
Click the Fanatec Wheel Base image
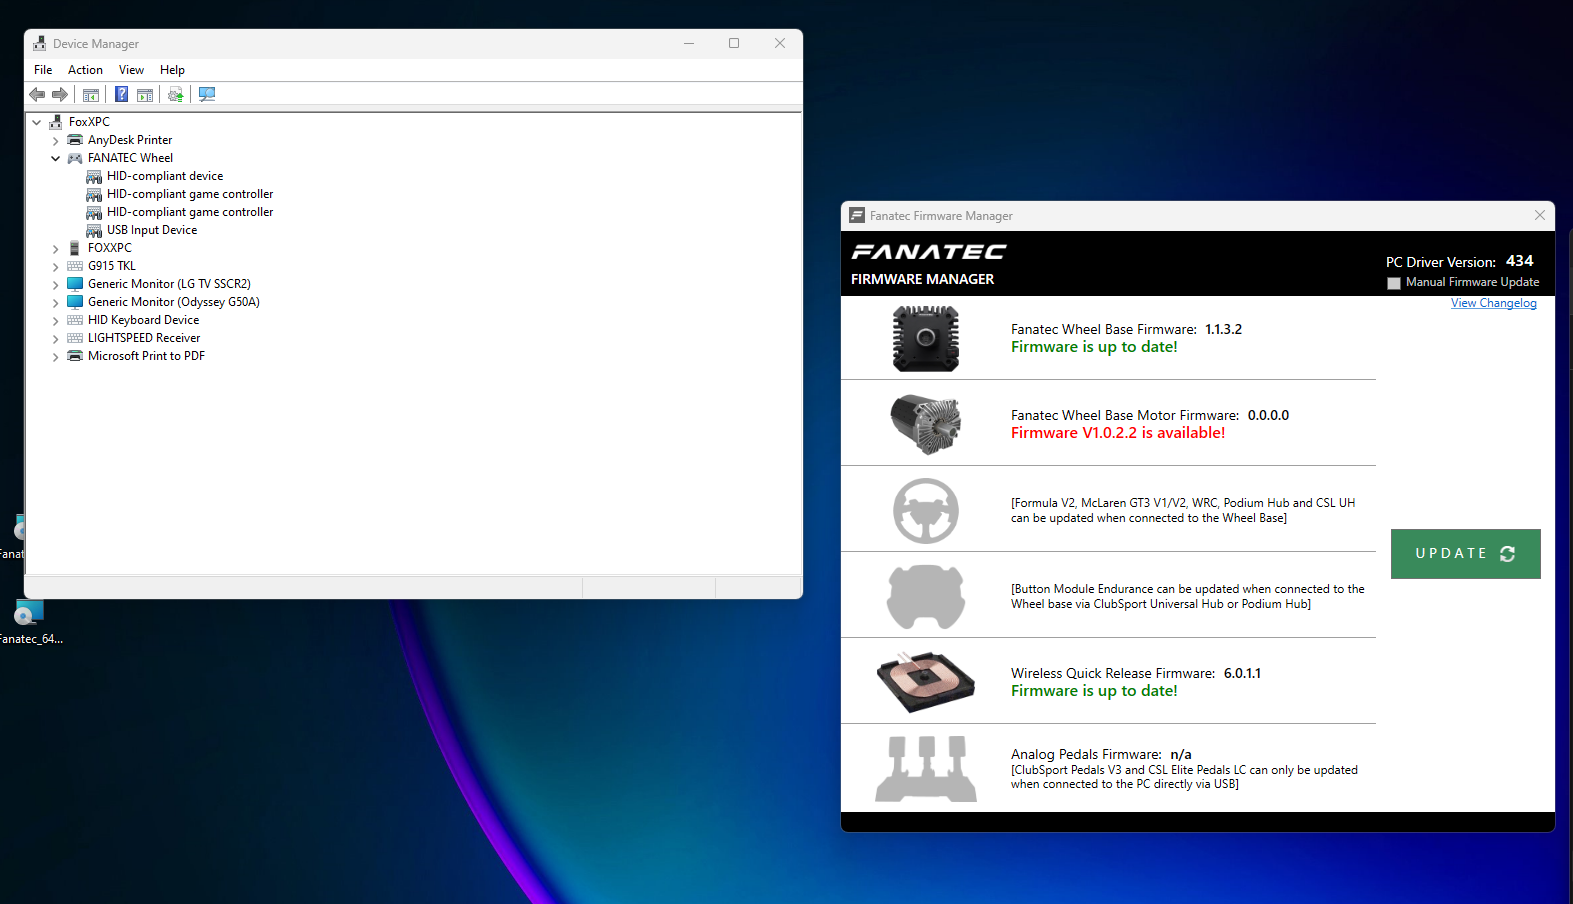click(x=926, y=339)
